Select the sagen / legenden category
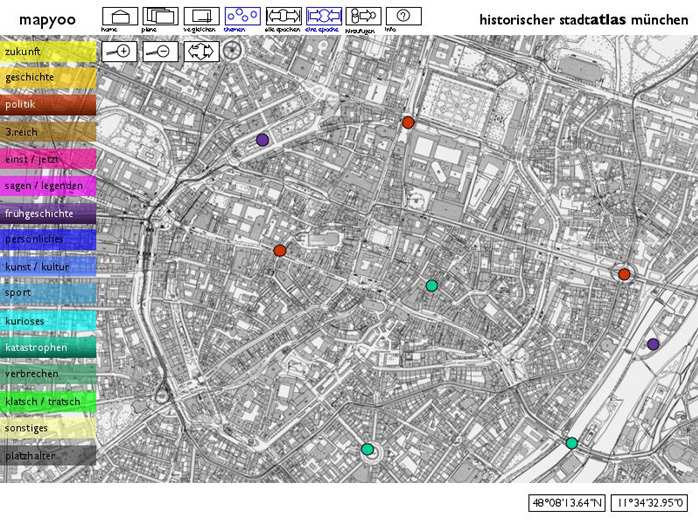 coord(48,186)
